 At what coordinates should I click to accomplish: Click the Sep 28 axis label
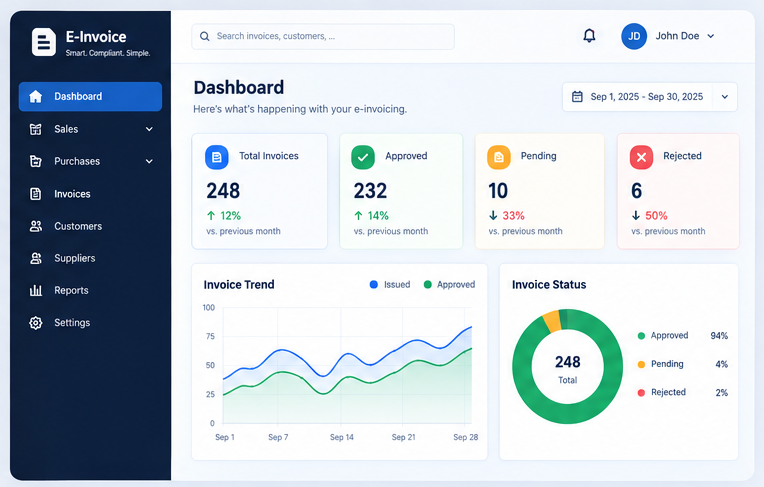click(465, 437)
